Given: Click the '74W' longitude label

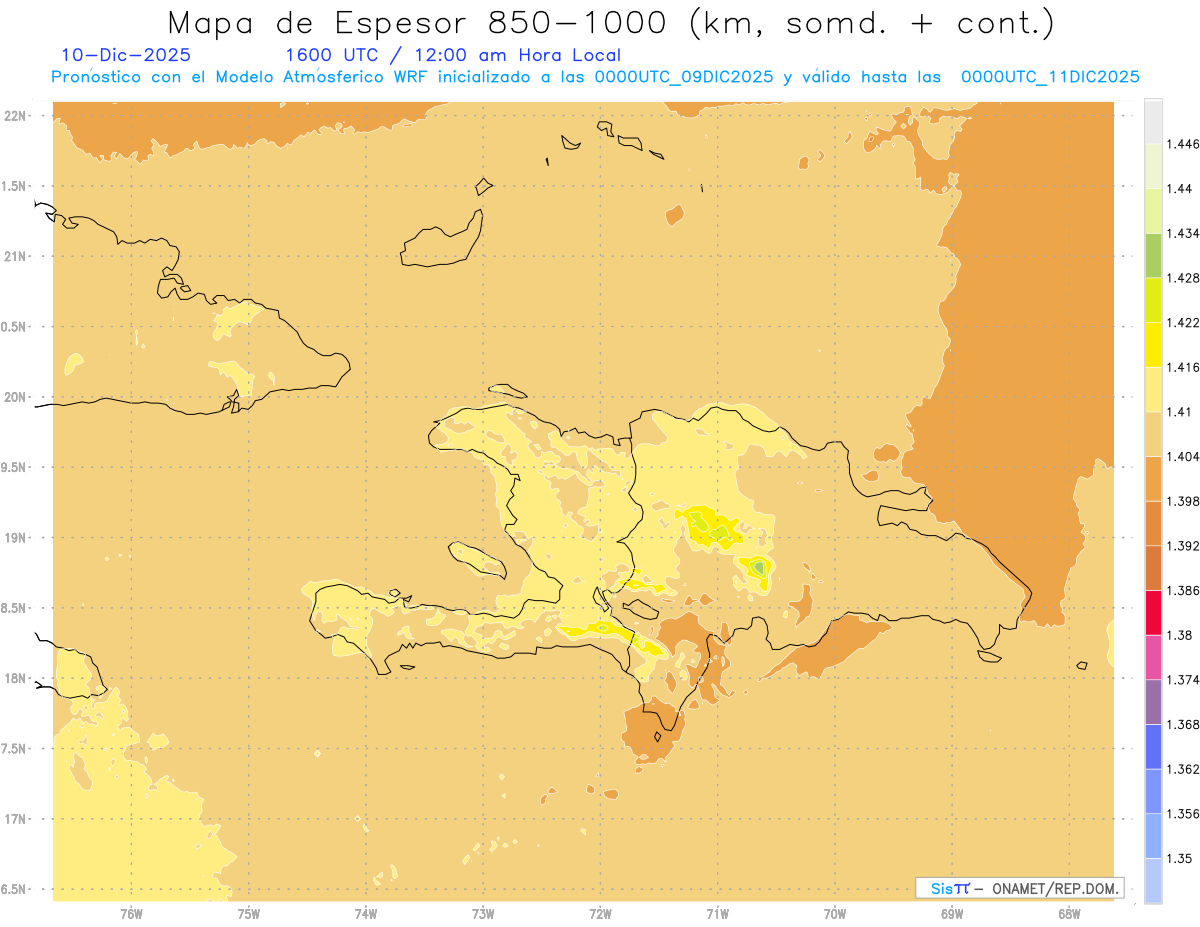Looking at the screenshot, I should click(365, 915).
